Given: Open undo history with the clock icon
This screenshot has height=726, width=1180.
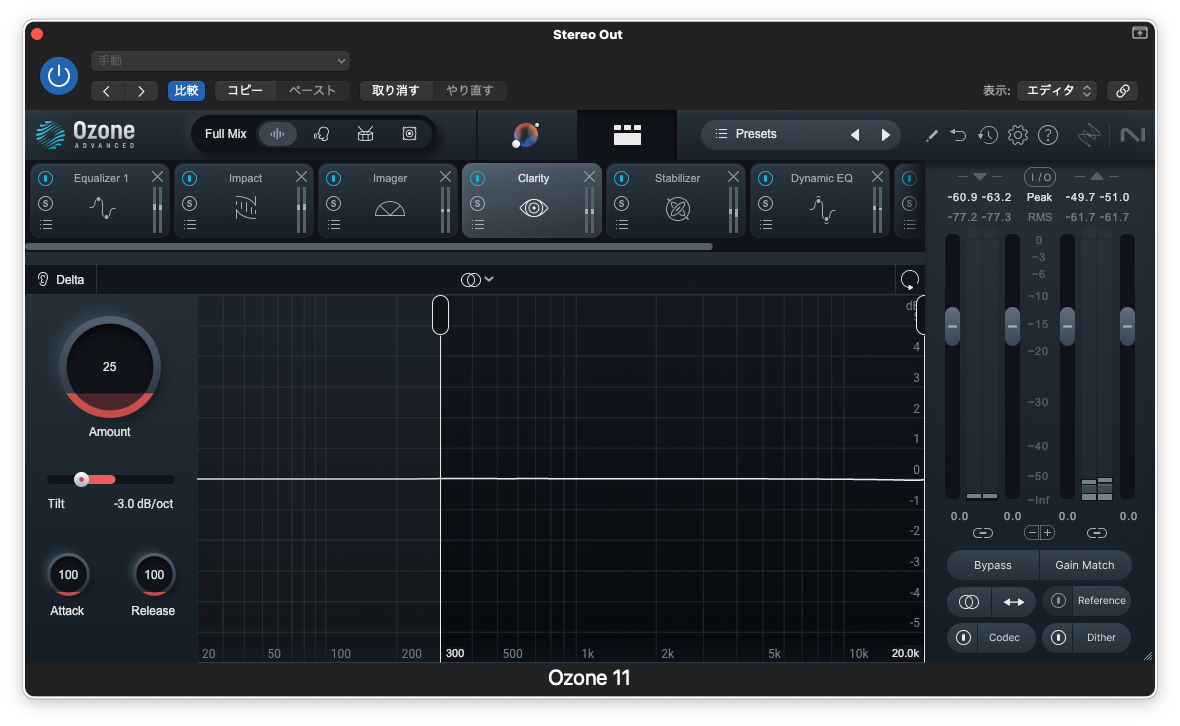Looking at the screenshot, I should (988, 135).
